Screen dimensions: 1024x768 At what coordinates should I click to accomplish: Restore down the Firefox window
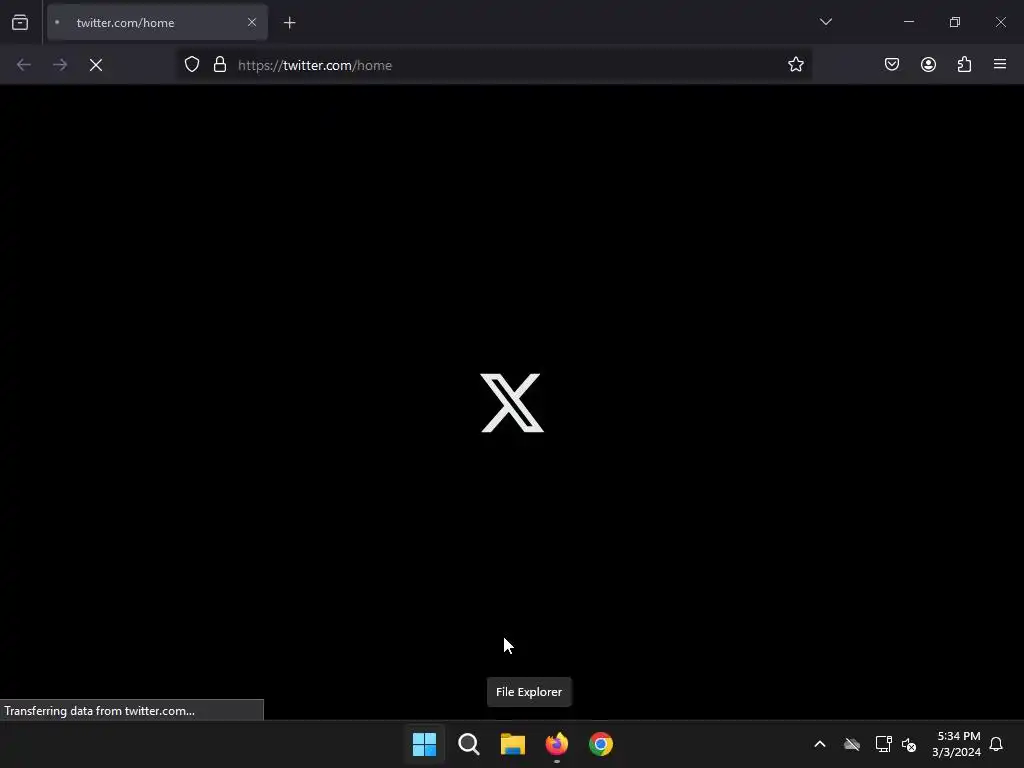[x=955, y=22]
